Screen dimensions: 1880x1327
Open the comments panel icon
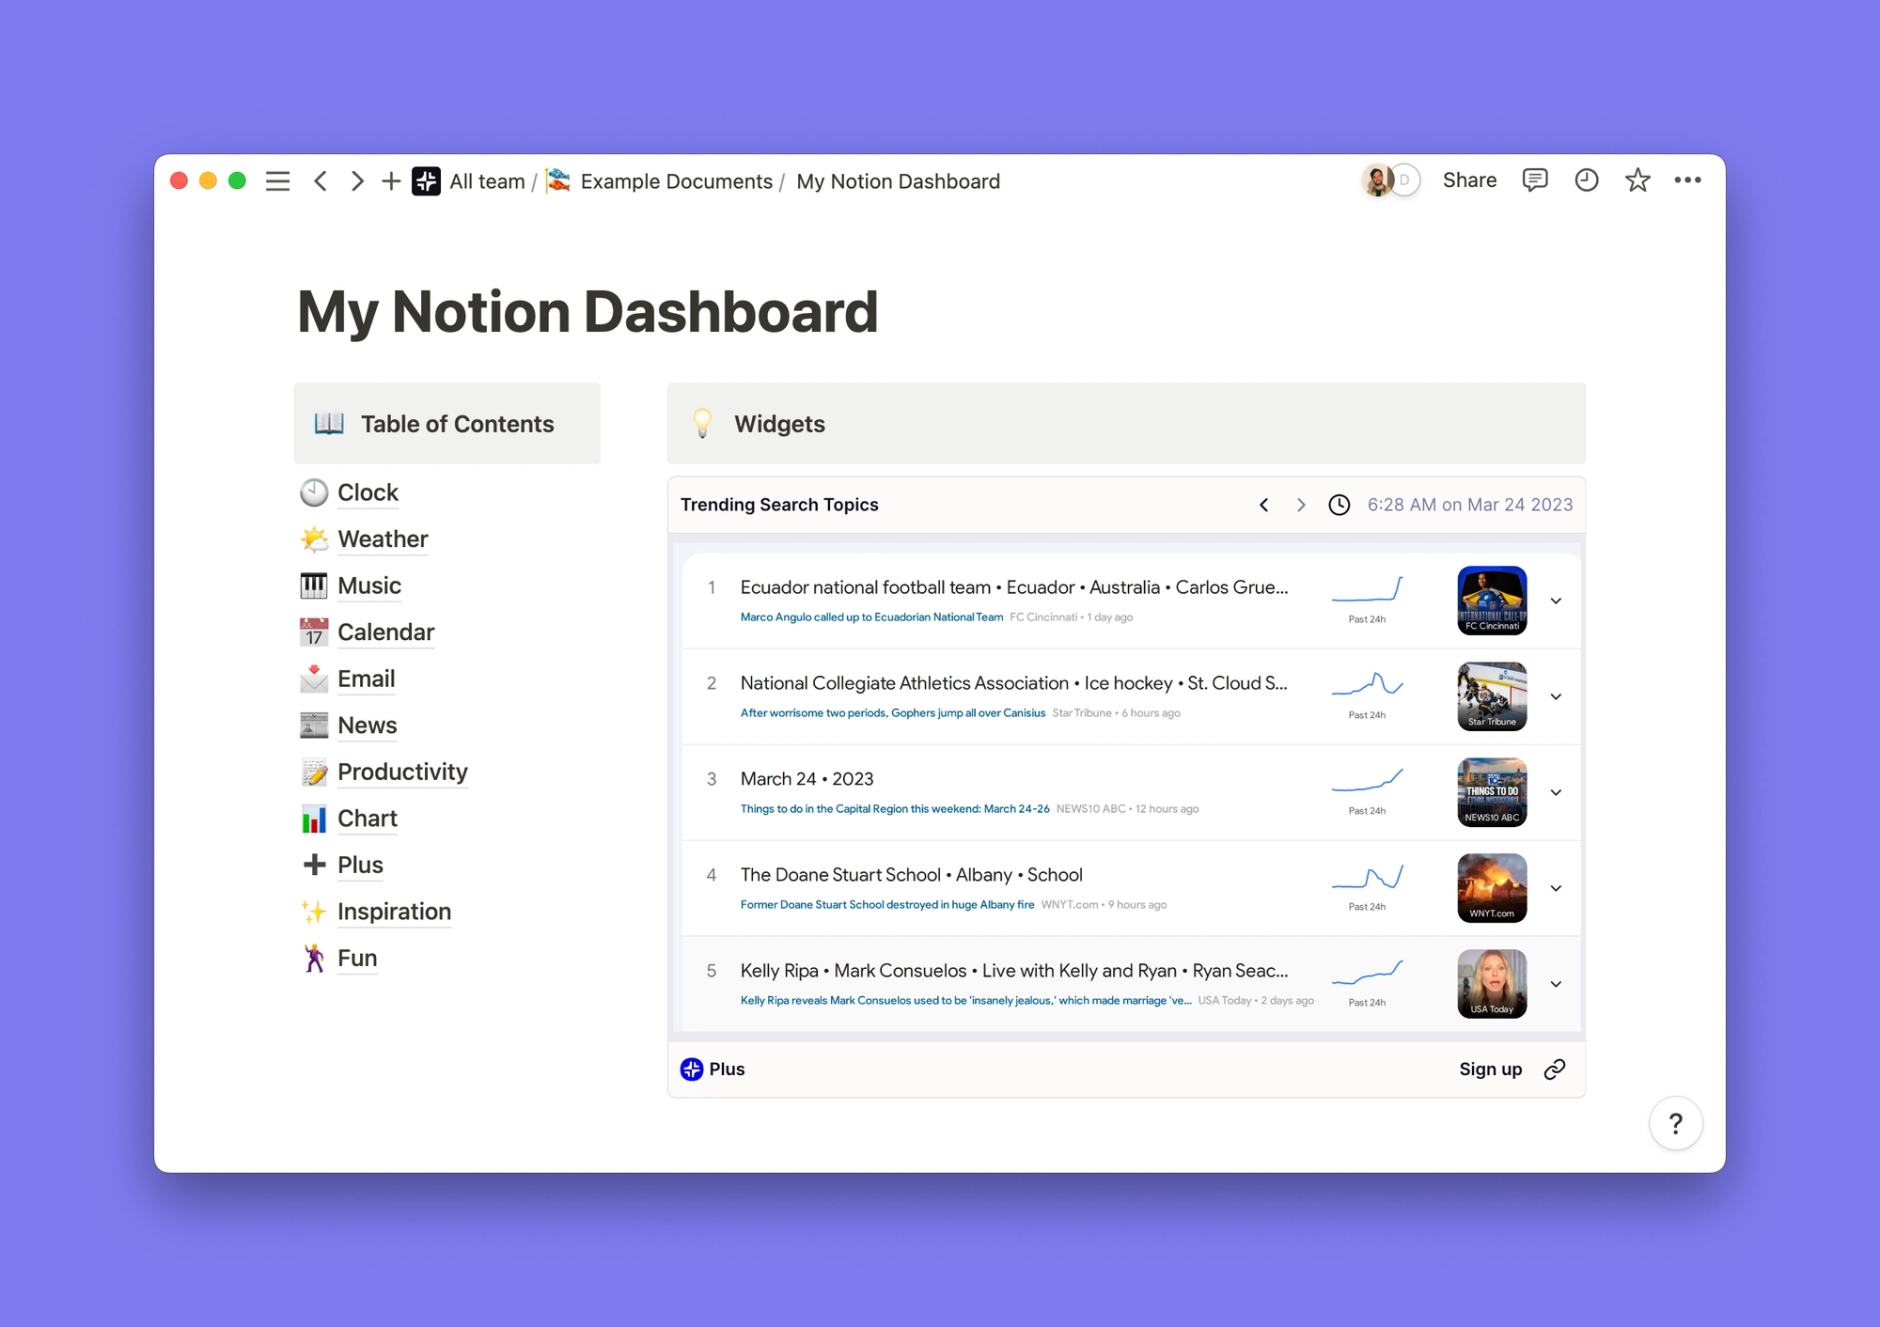pos(1534,180)
